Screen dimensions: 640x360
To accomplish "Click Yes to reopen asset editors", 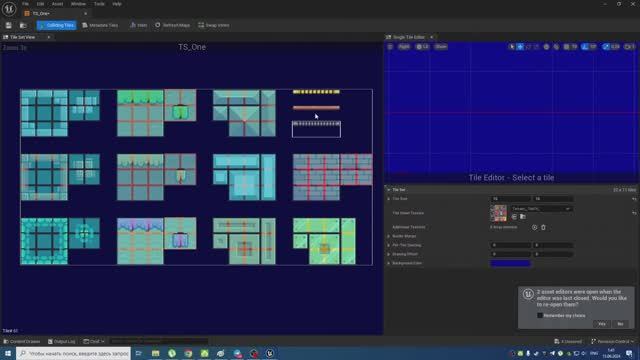I will click(x=602, y=324).
